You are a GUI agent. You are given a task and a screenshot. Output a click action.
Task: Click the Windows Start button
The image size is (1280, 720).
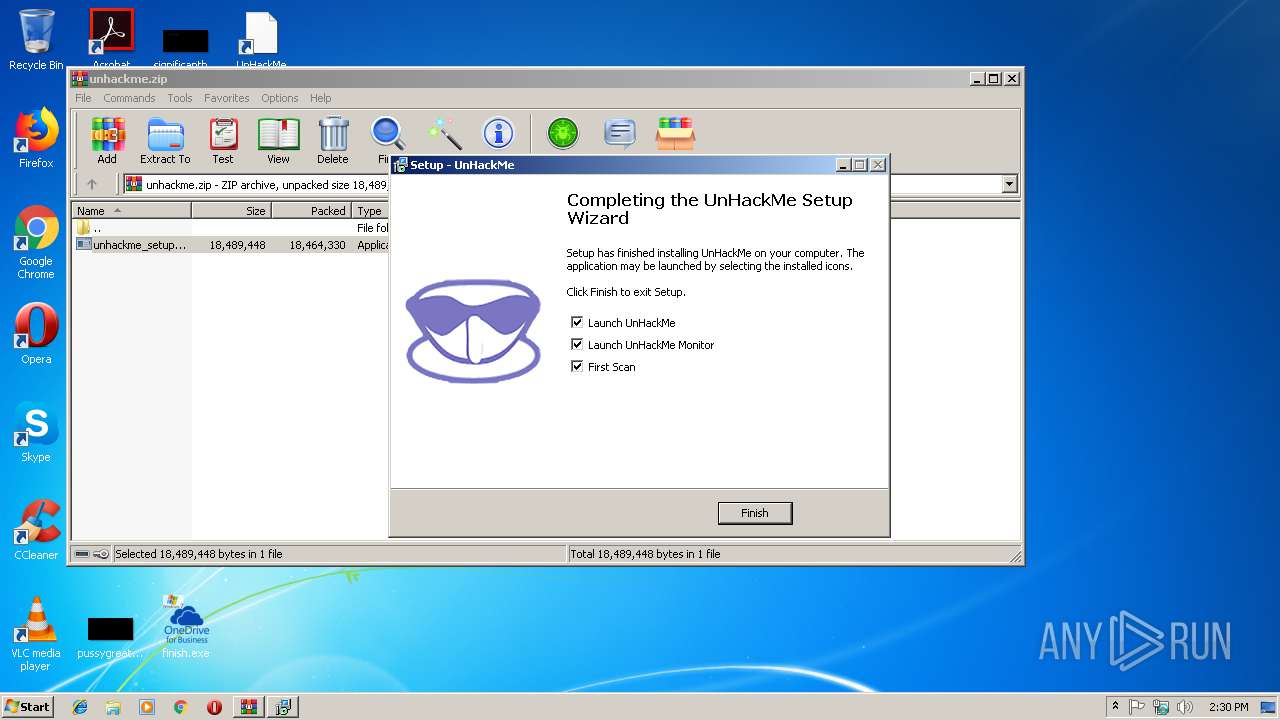27,706
